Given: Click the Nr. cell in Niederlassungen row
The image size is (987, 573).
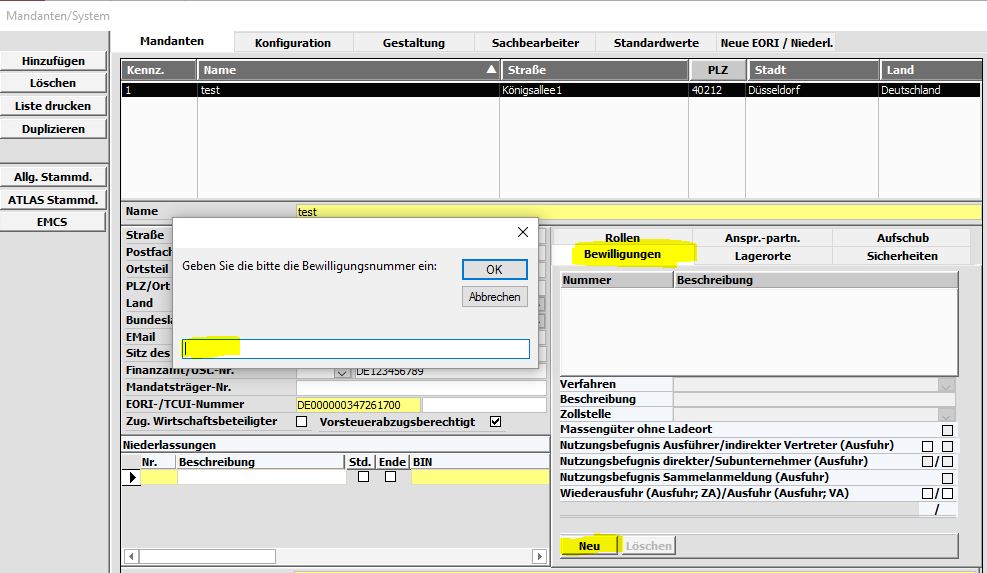Looking at the screenshot, I should pos(159,477).
